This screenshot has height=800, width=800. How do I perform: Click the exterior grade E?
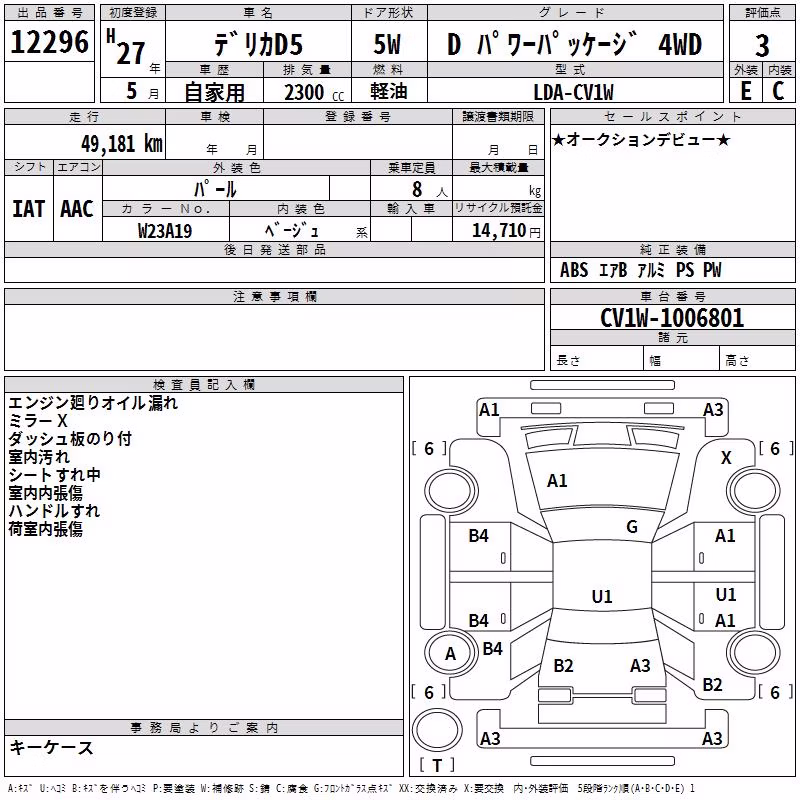(x=746, y=91)
